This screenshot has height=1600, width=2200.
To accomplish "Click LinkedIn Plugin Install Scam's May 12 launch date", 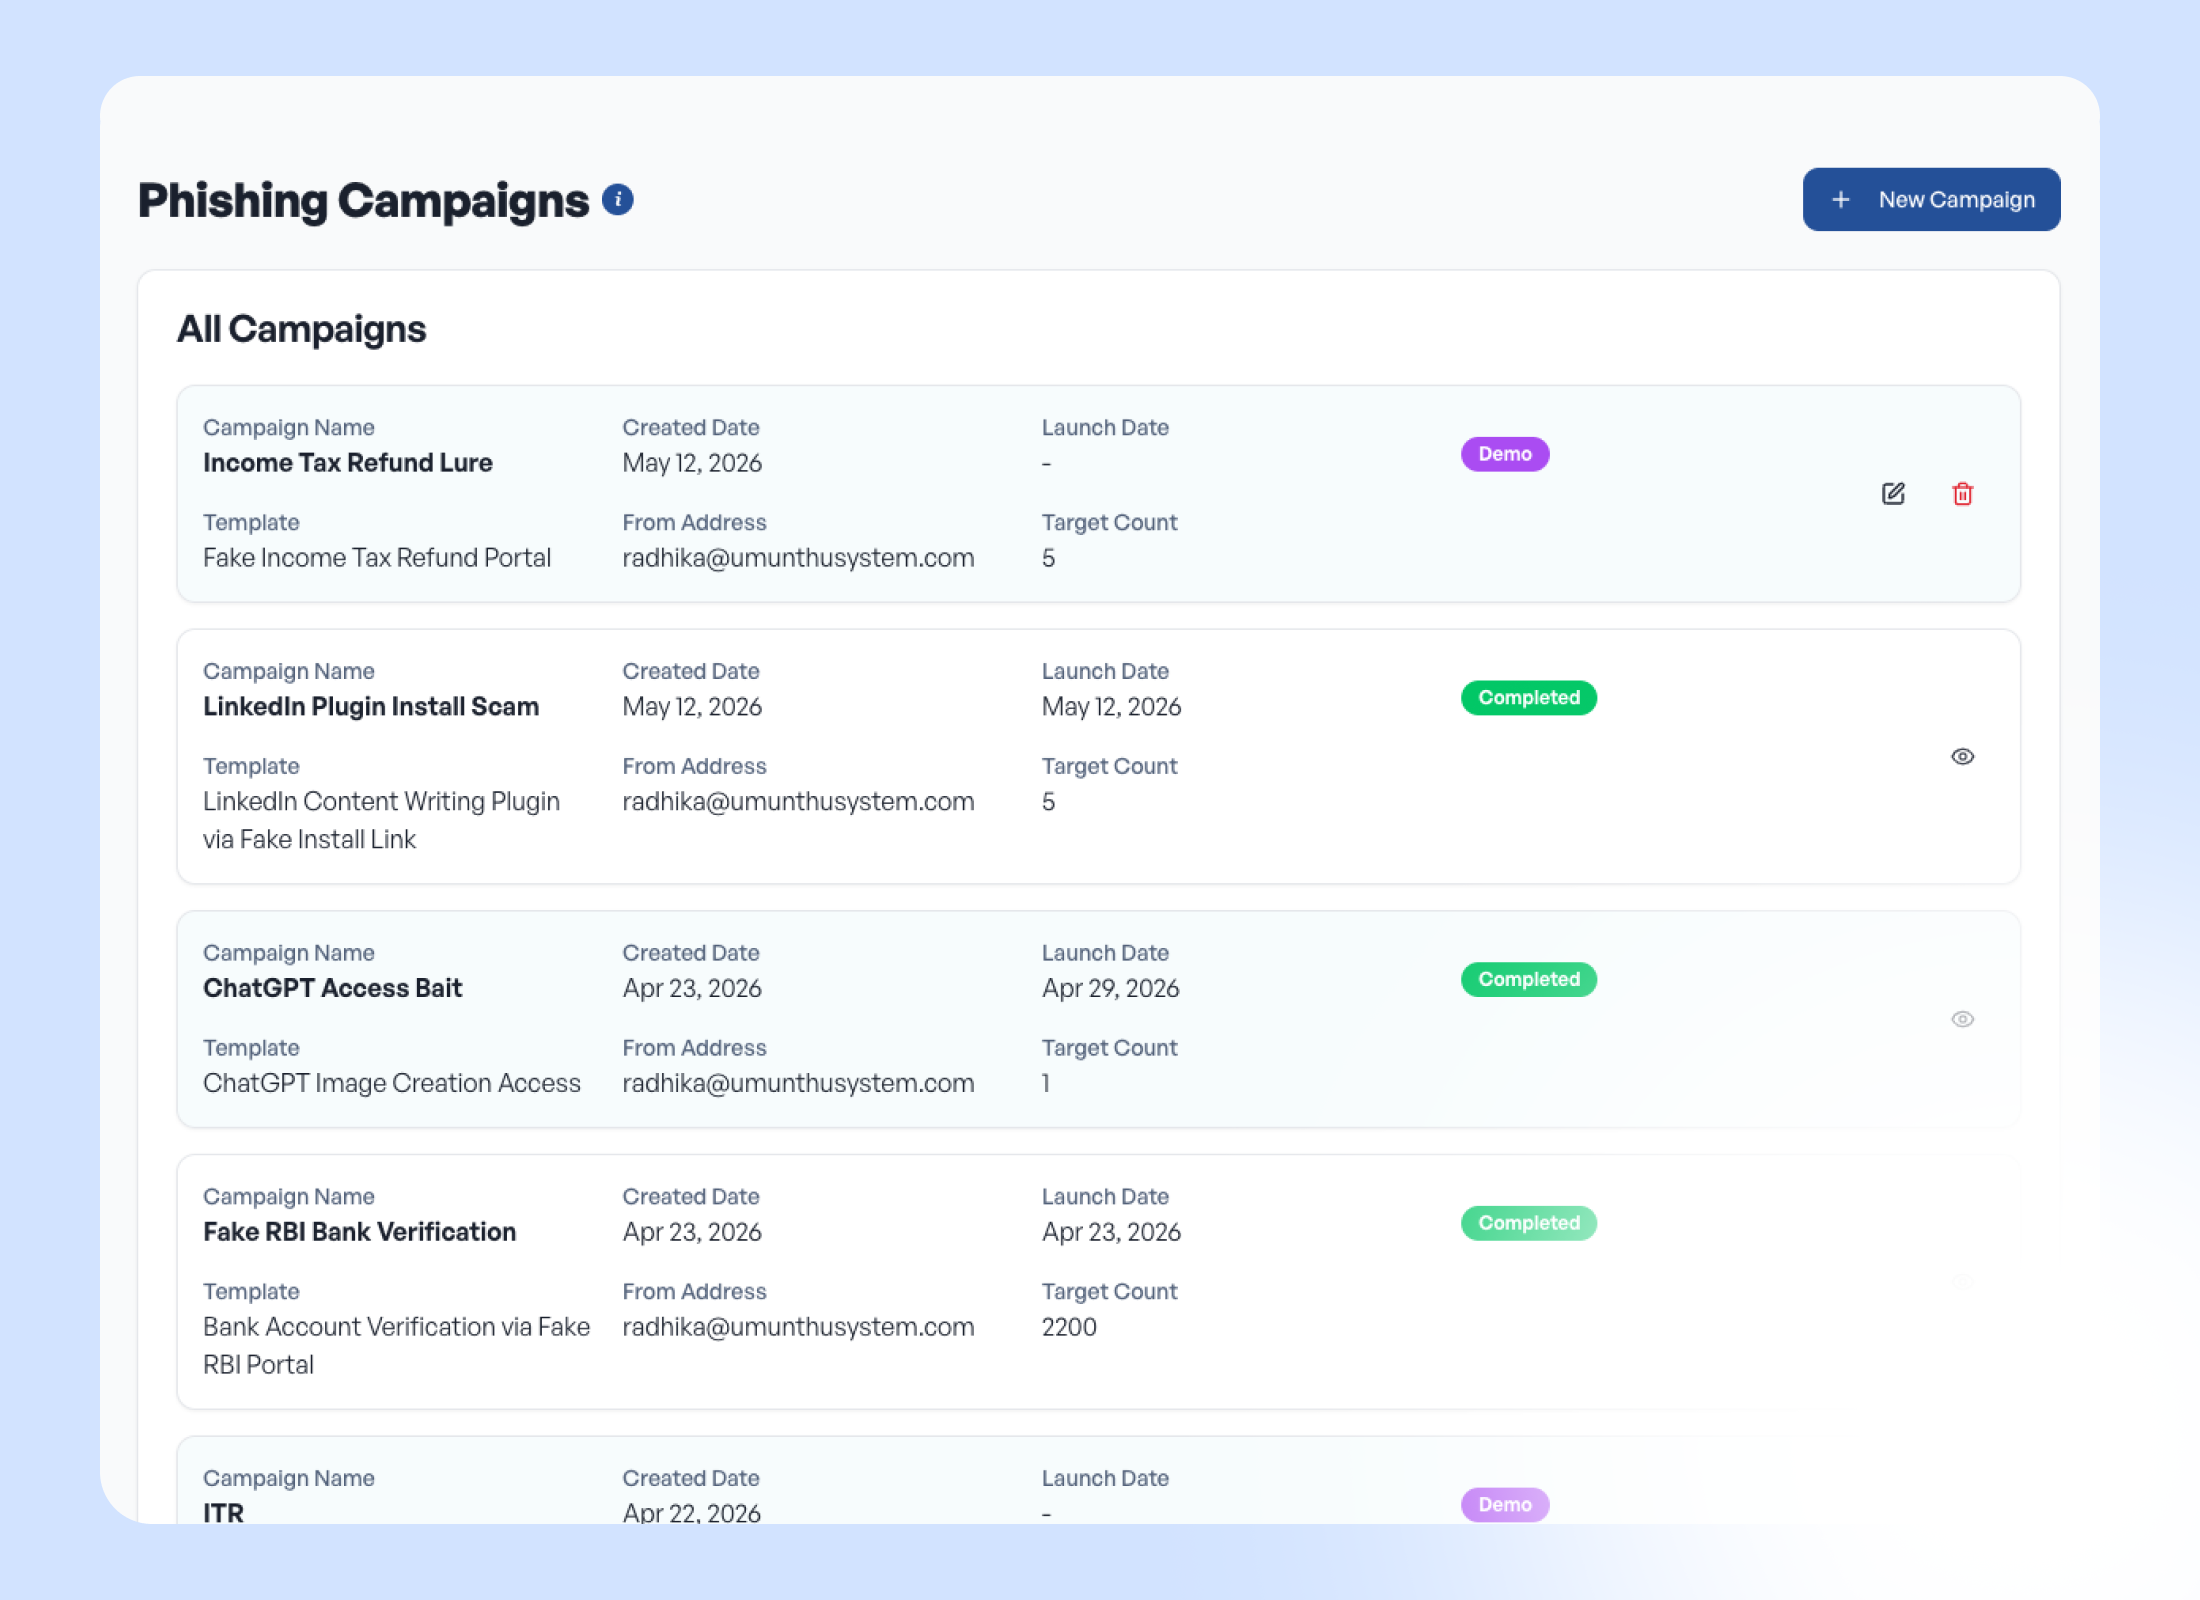I will (1111, 707).
